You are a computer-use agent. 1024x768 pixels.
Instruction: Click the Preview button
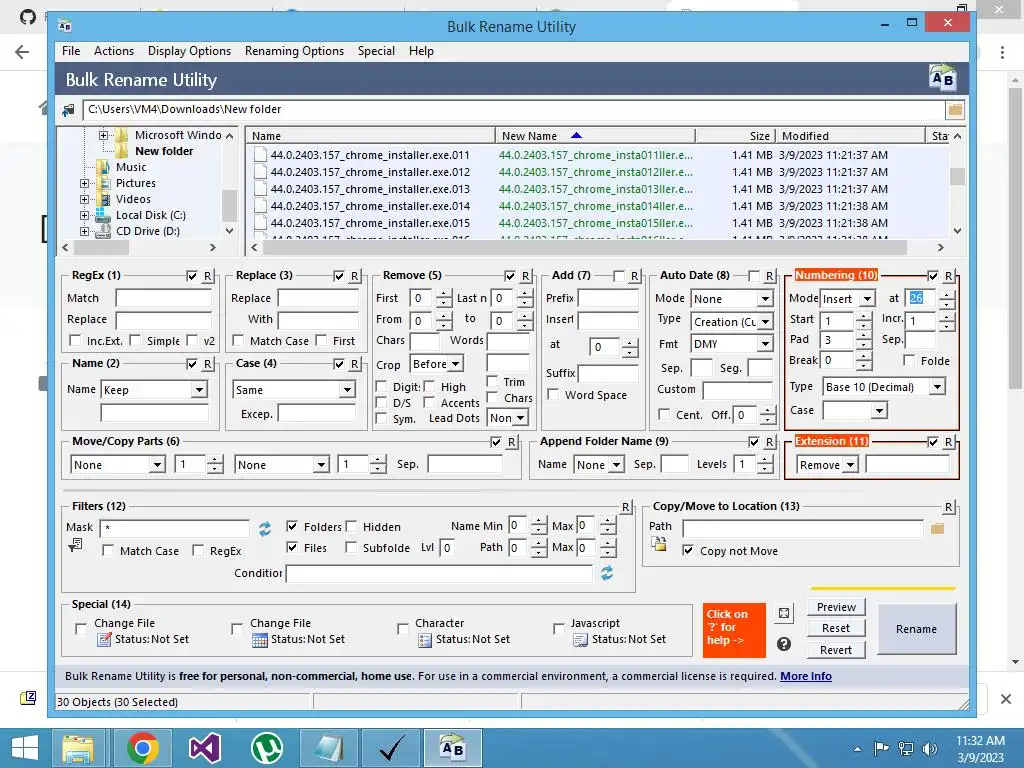(836, 607)
